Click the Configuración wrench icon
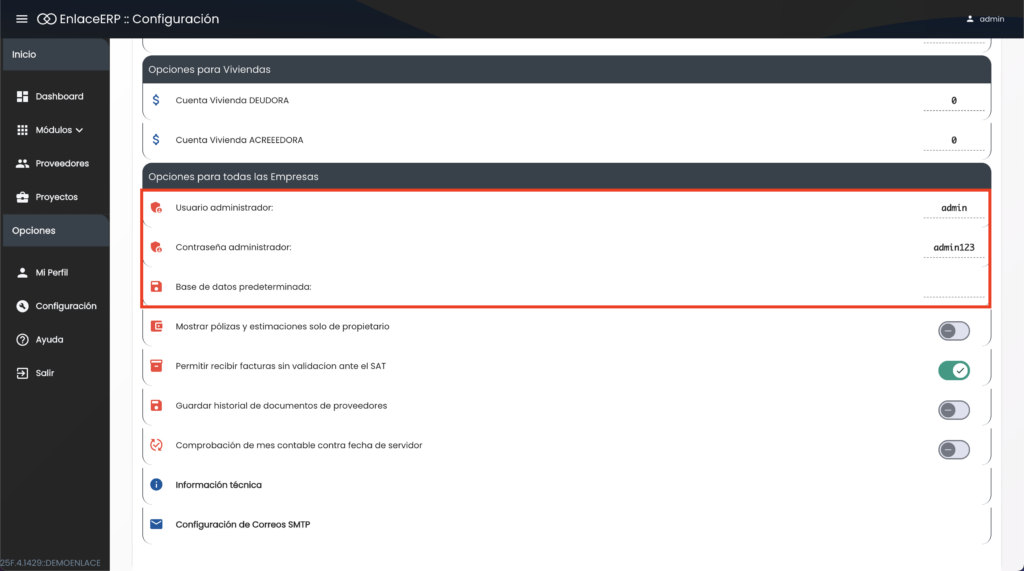Viewport: 1024px width, 571px height. 22,306
